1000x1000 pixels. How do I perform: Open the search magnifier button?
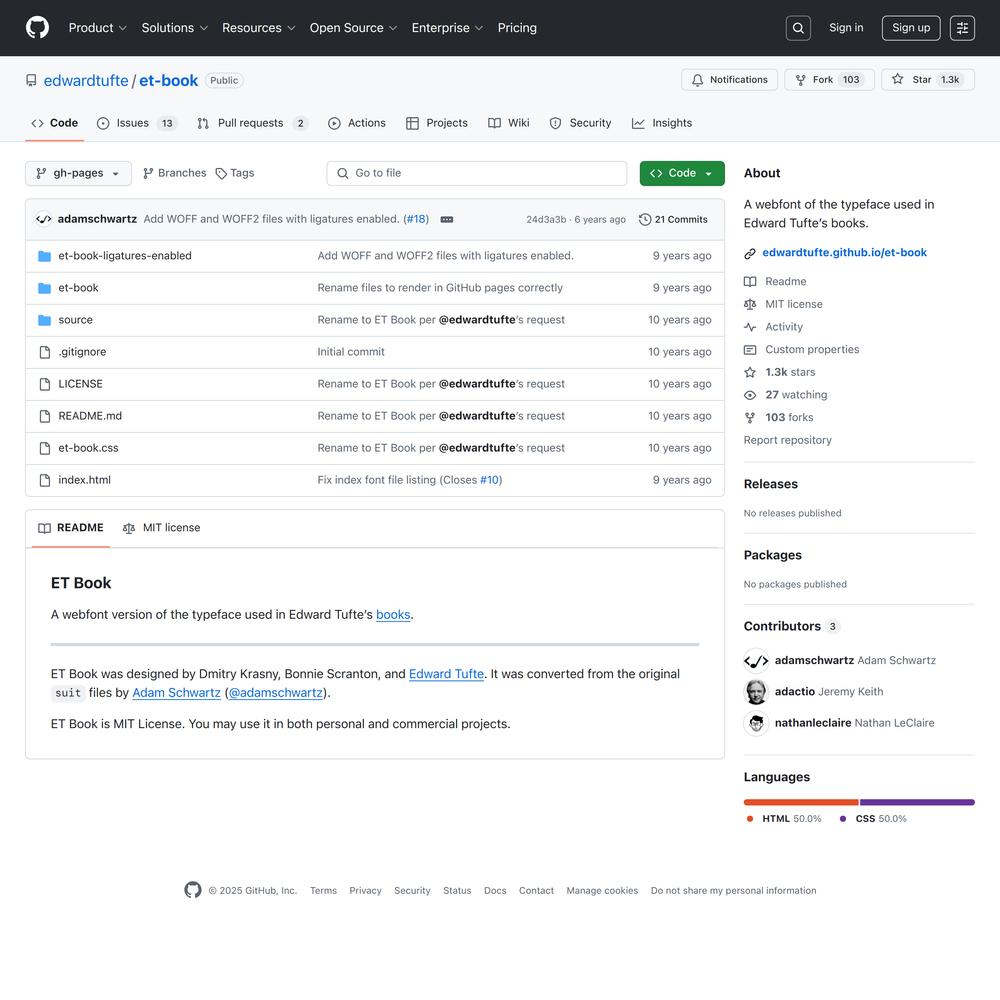(798, 28)
